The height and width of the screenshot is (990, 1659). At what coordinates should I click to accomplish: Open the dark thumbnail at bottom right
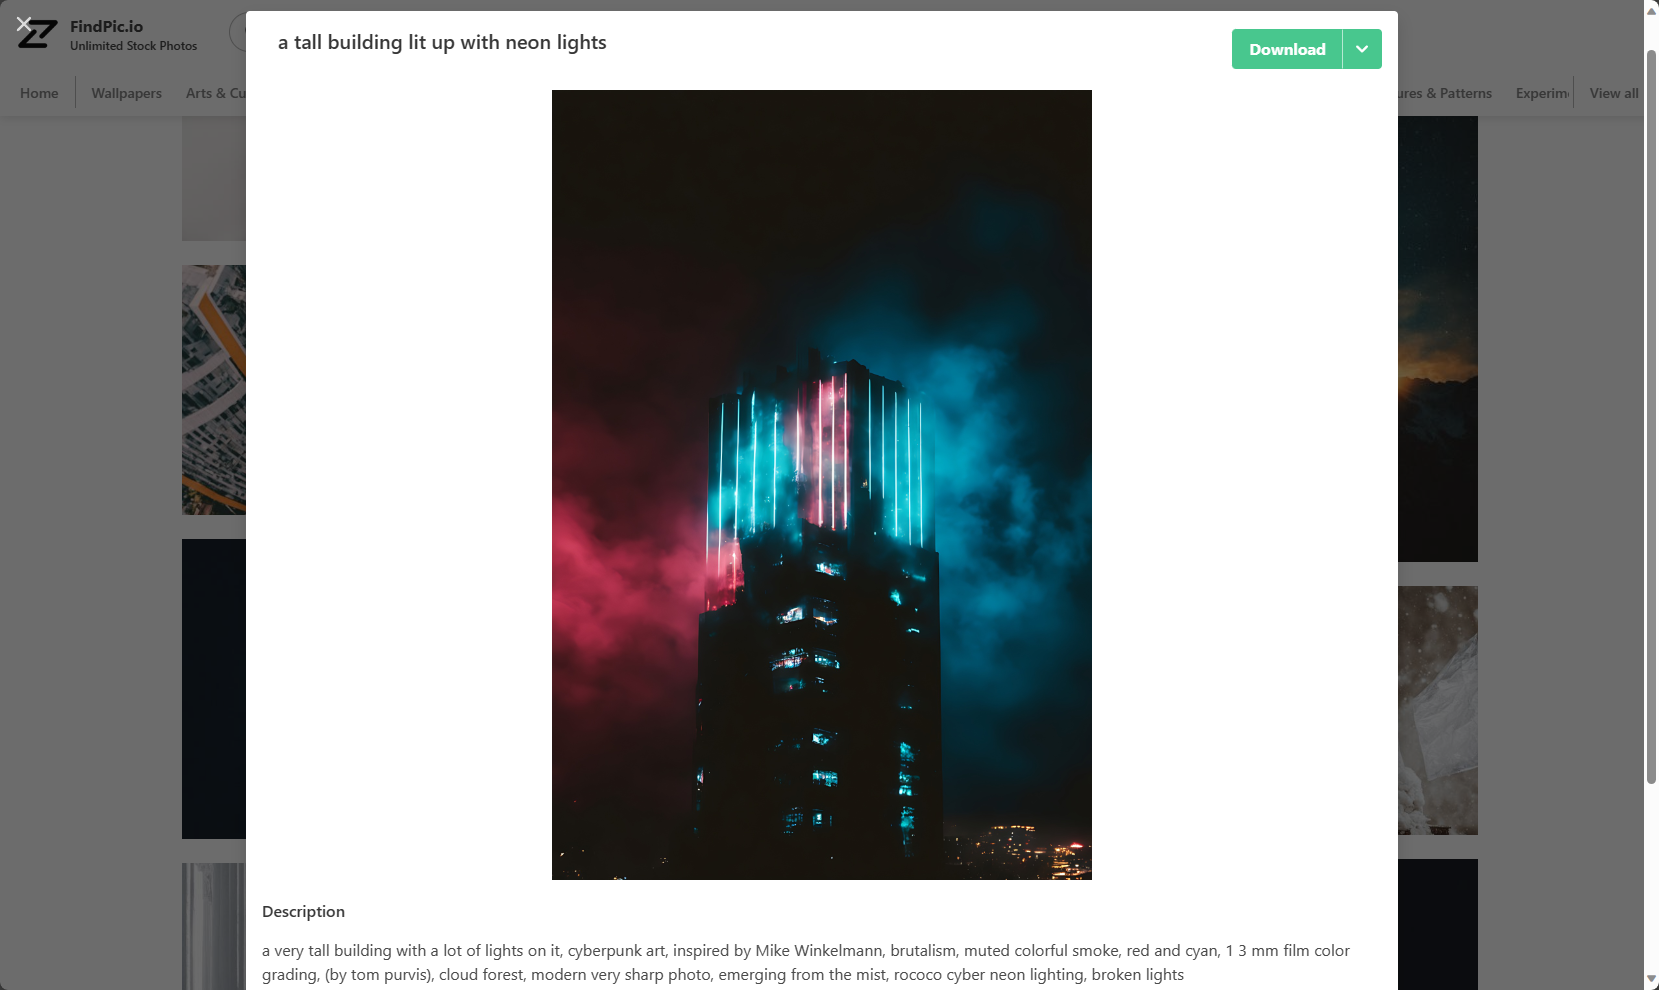(1438, 924)
